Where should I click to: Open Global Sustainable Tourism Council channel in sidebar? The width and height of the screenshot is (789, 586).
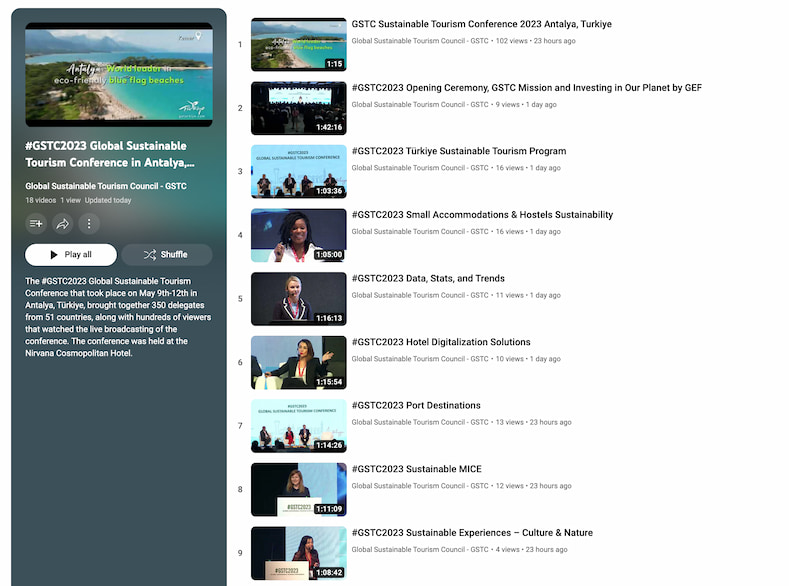click(x=106, y=186)
